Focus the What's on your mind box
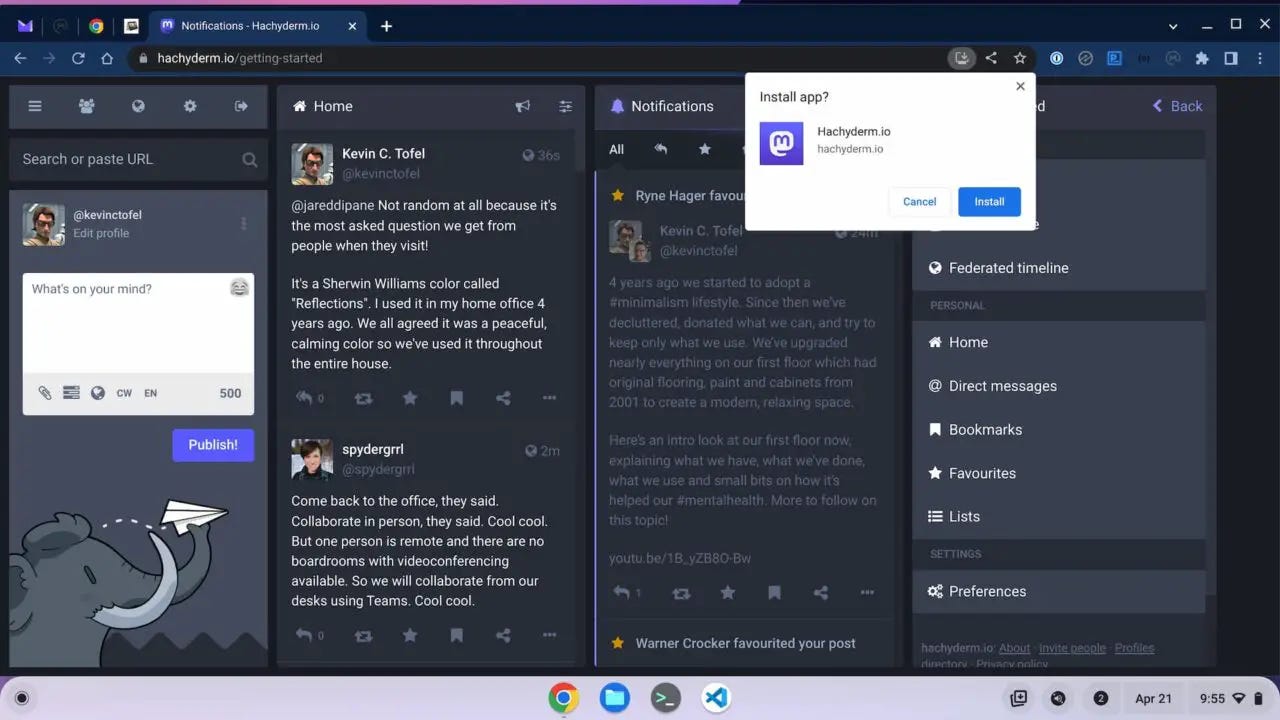 coord(138,324)
